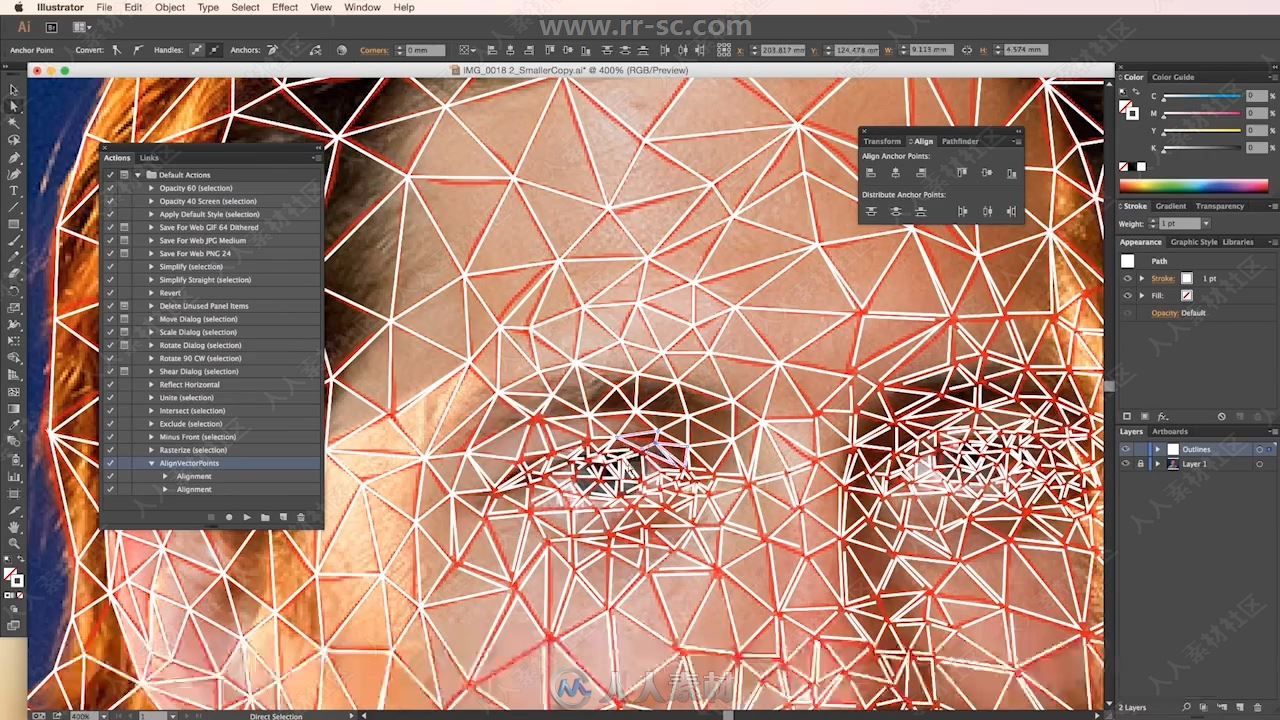Select the Pen tool
1280x720 pixels.
click(14, 157)
